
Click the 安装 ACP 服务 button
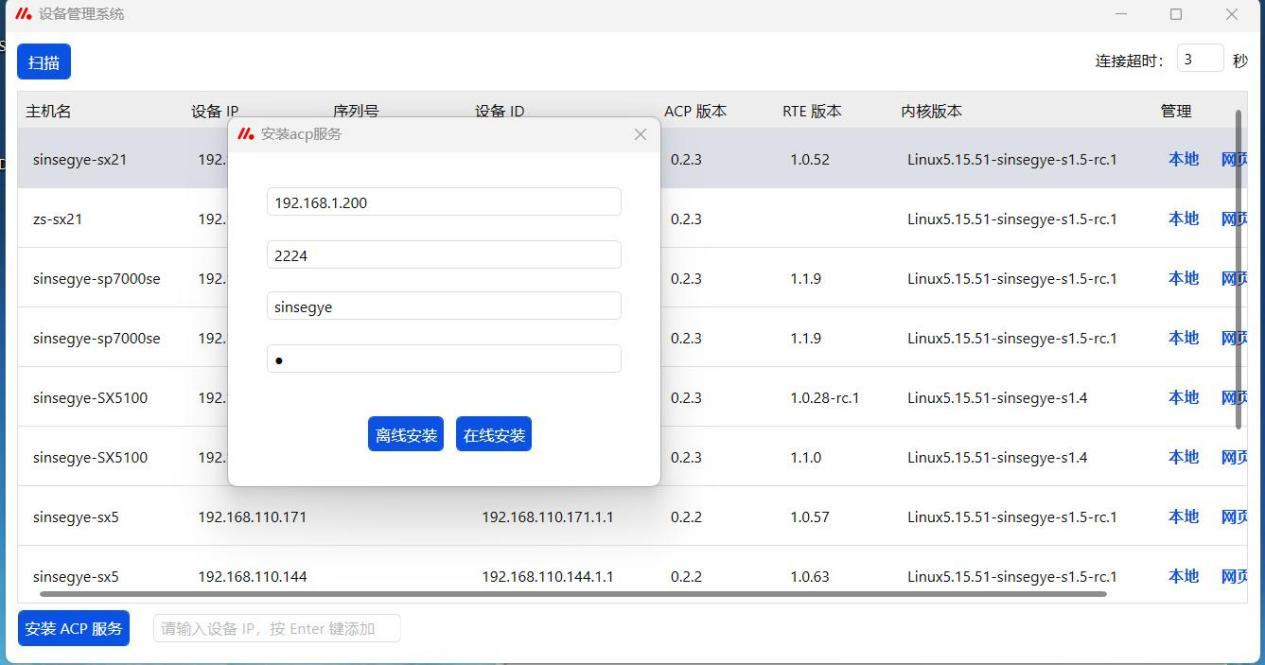click(x=74, y=628)
